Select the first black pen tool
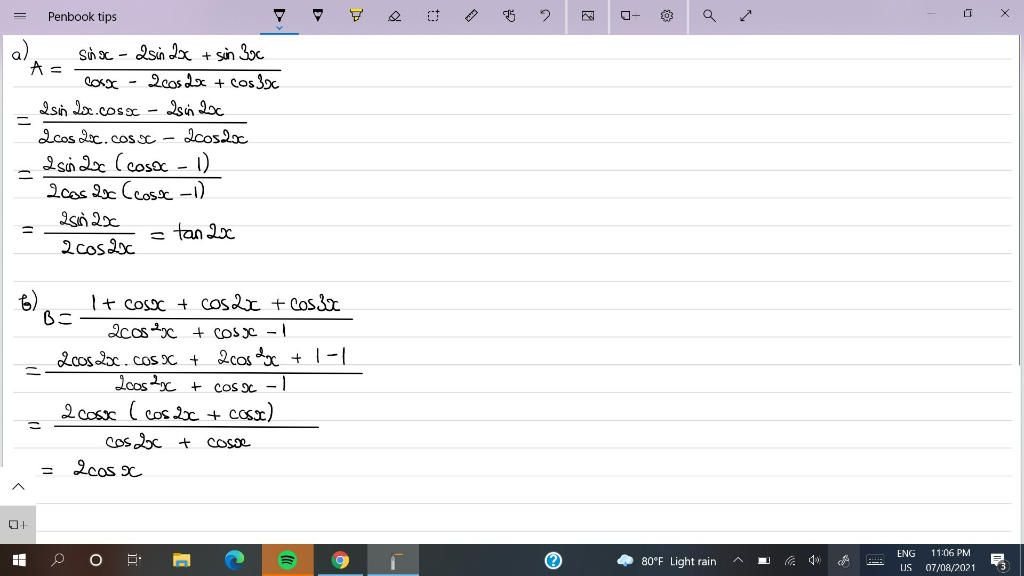 pos(279,15)
